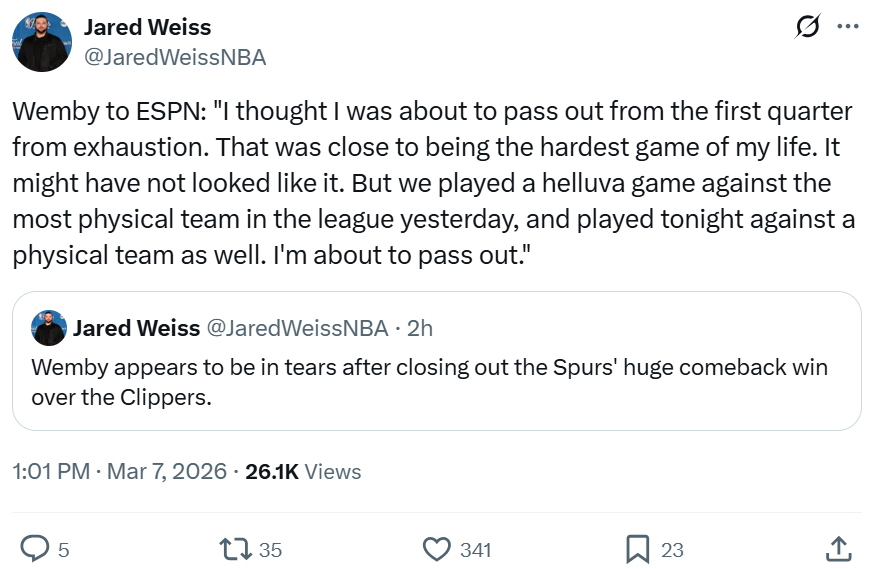Open Jared Weiss profile picture
The width and height of the screenshot is (874, 569).
pyautogui.click(x=42, y=42)
